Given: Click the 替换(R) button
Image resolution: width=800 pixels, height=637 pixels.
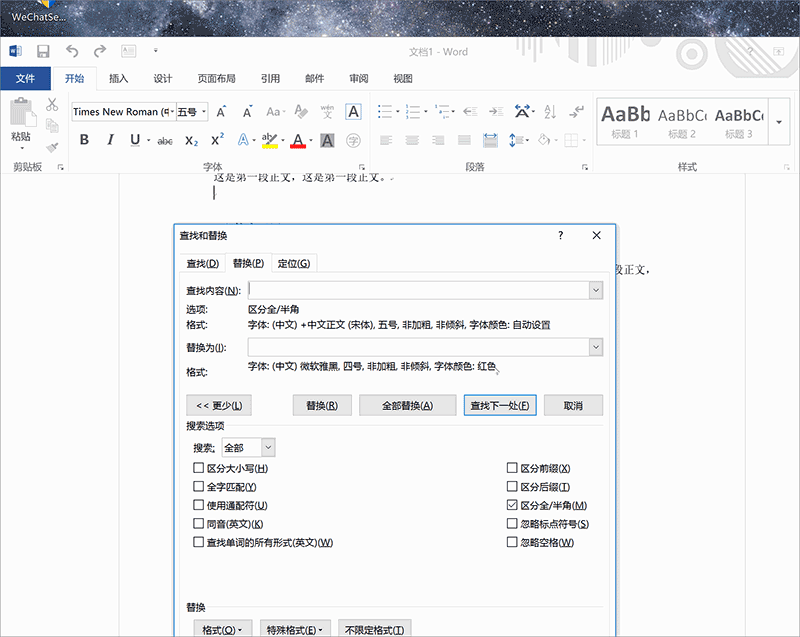Looking at the screenshot, I should coord(322,405).
